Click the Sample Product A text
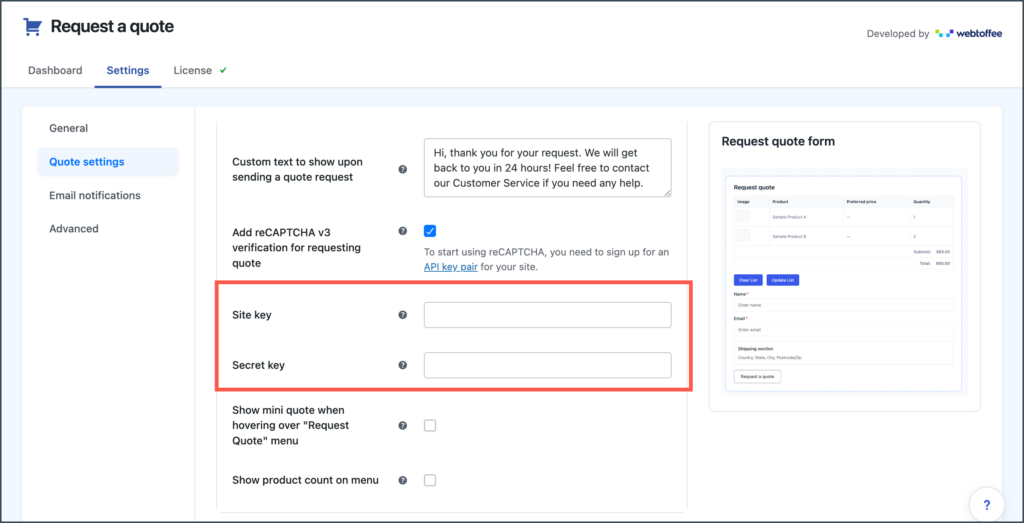Screen dimensions: 1024x523 click(x=789, y=217)
